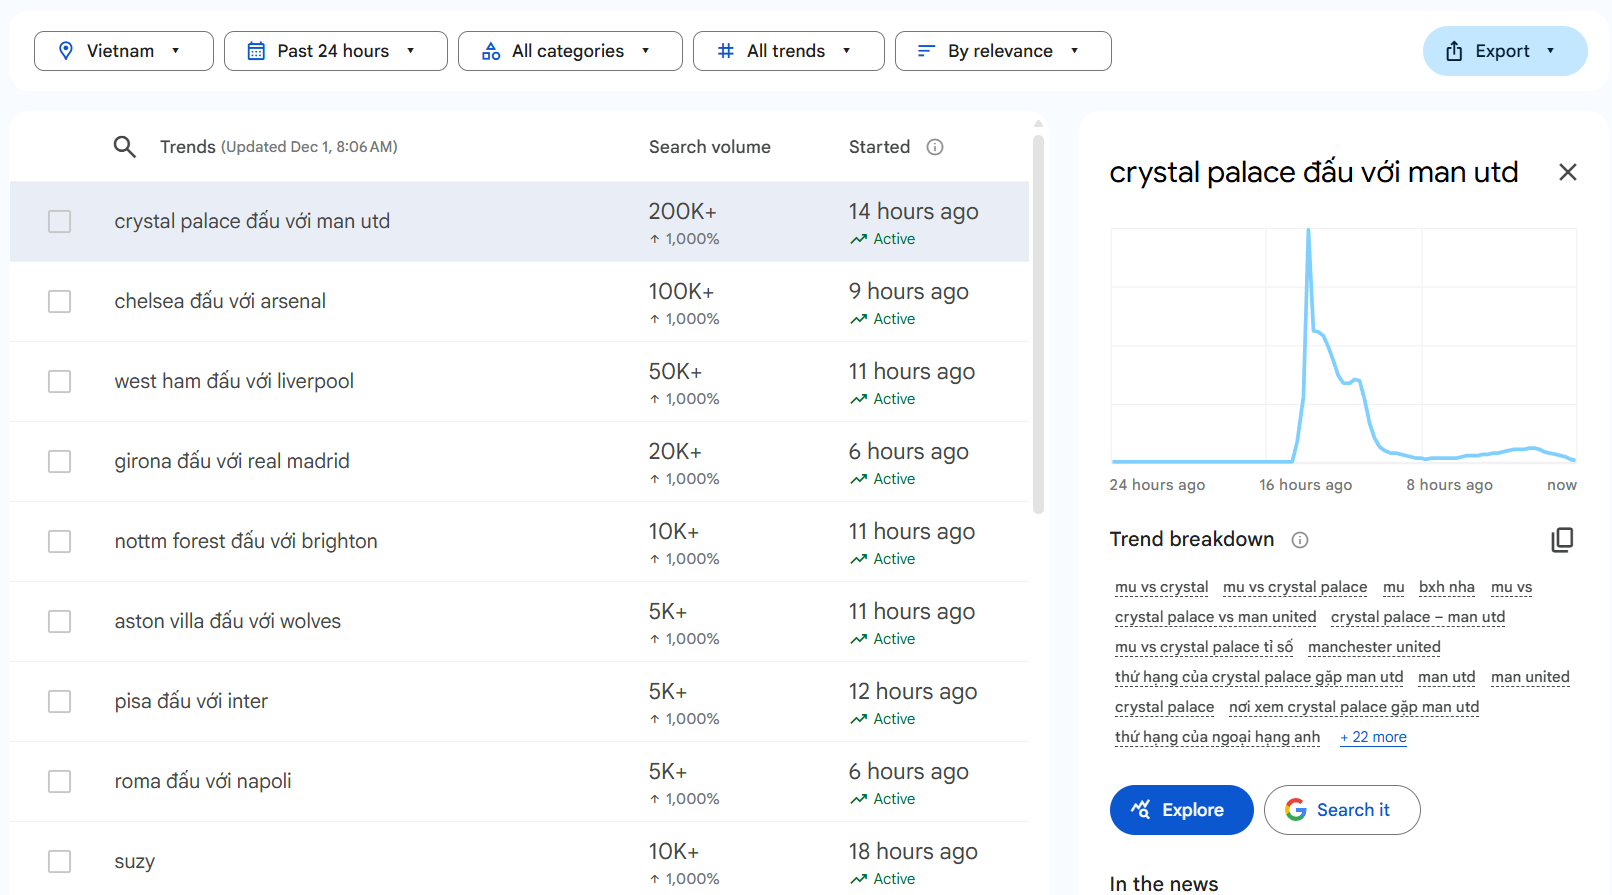Click the Trend breakdown info icon

point(1300,540)
